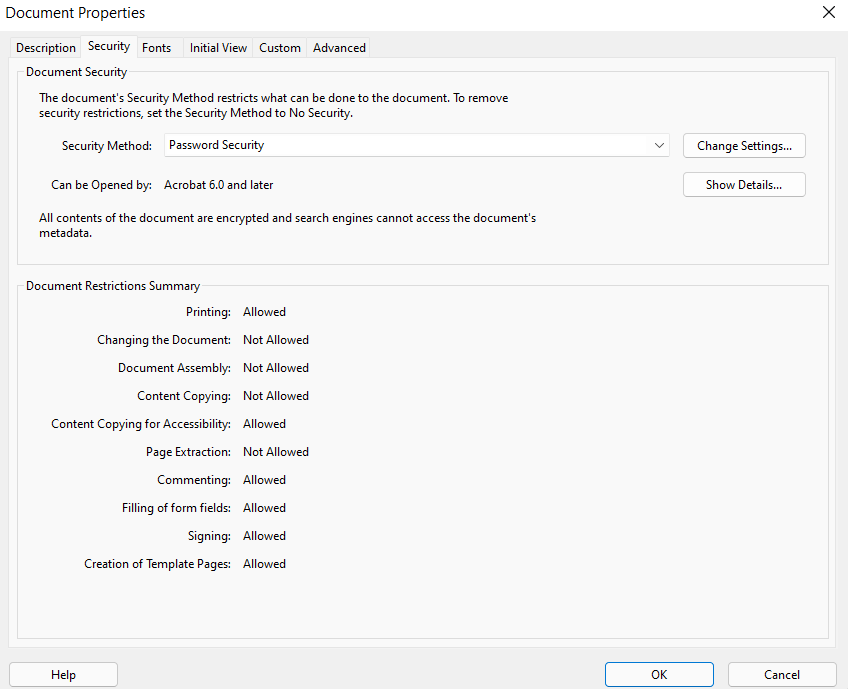Switch to the Description tab
The image size is (848, 689).
tap(45, 47)
